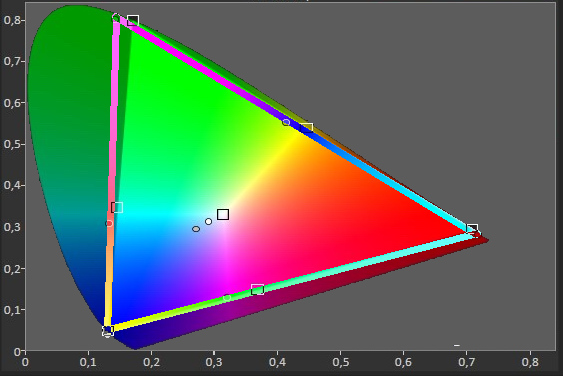The image size is (563, 376).
Task: Click the horizontal axis label 0,4
Action: click(277, 362)
